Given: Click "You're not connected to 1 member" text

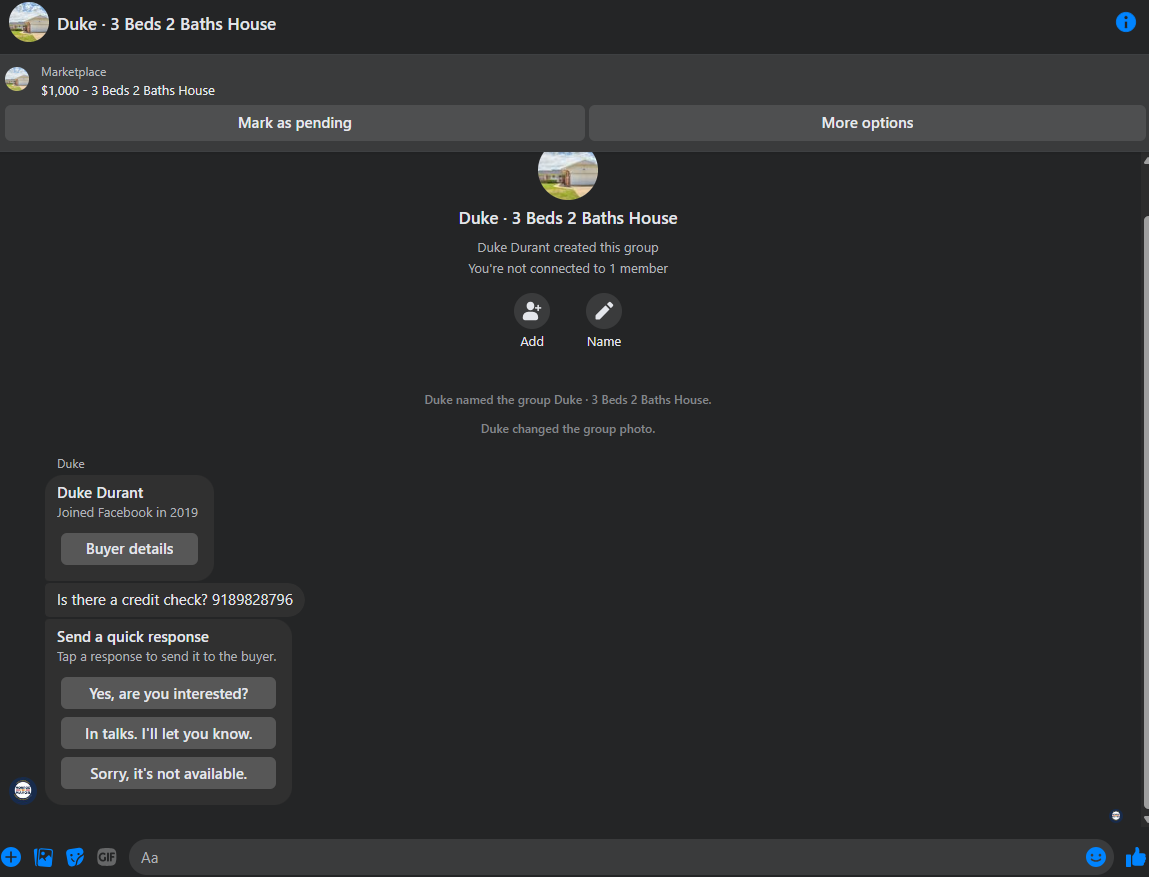Looking at the screenshot, I should (x=568, y=268).
